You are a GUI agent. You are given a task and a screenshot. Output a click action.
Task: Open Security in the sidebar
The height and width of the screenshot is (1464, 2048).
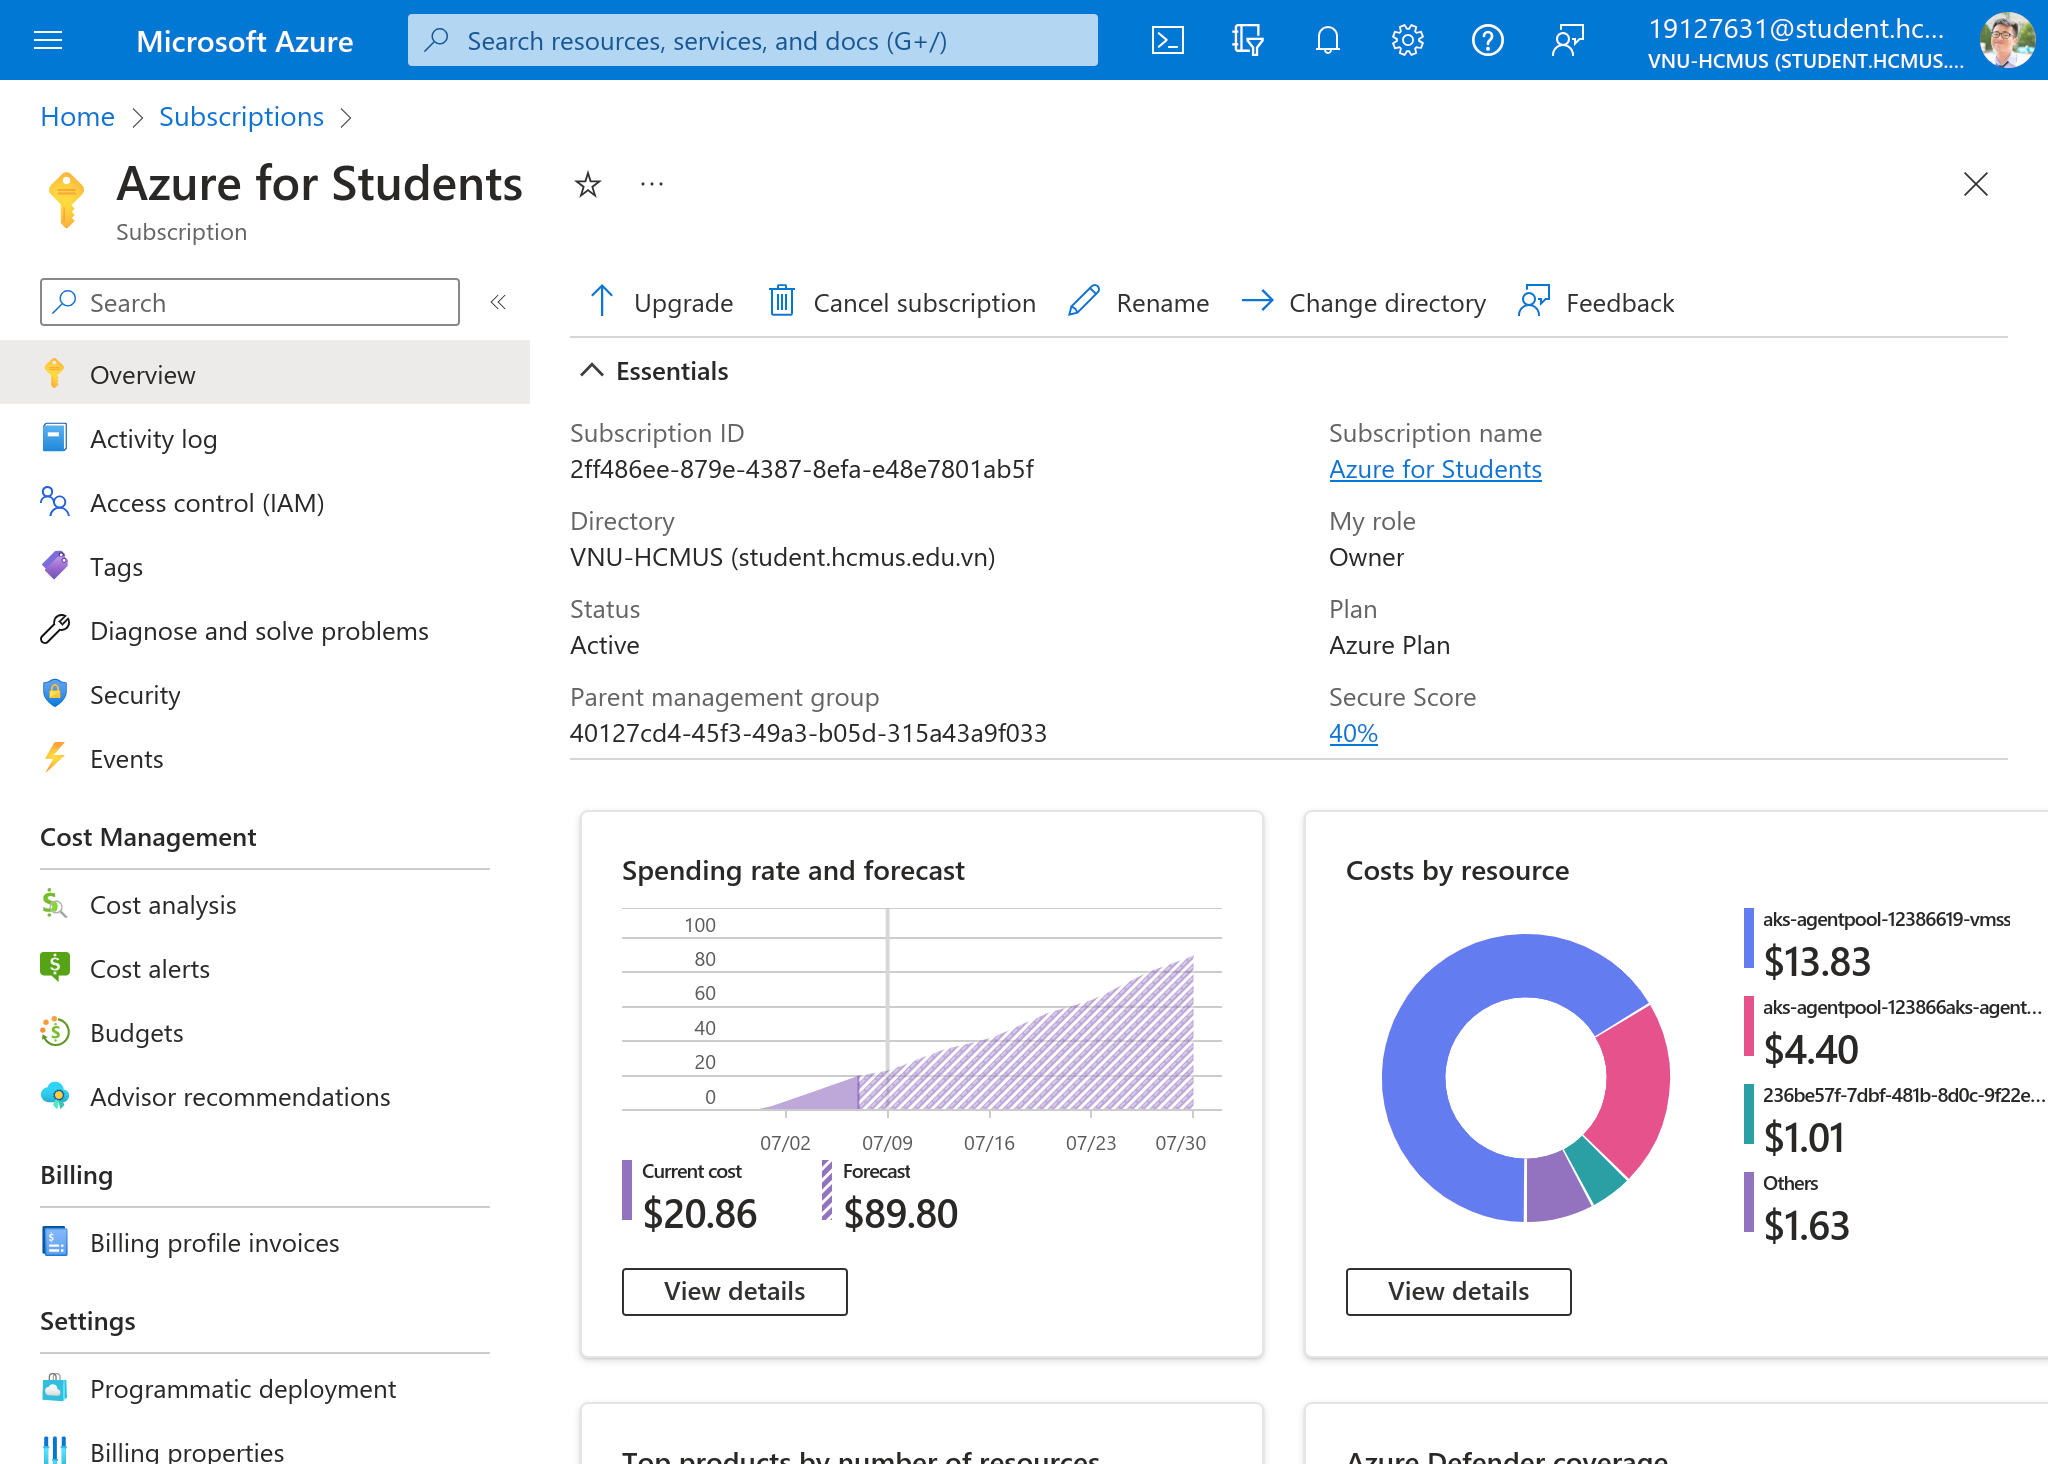pyautogui.click(x=265, y=694)
